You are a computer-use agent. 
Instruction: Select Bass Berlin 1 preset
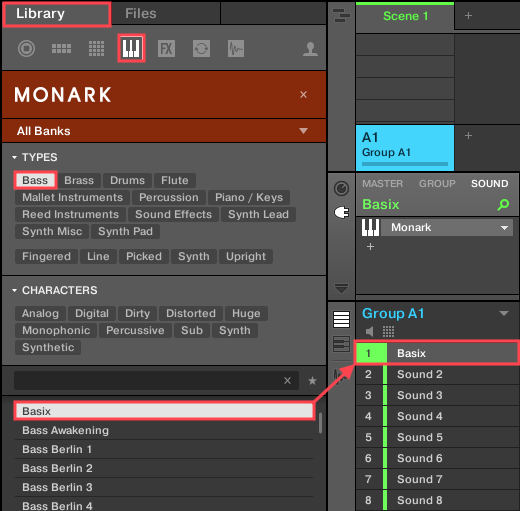[164, 449]
